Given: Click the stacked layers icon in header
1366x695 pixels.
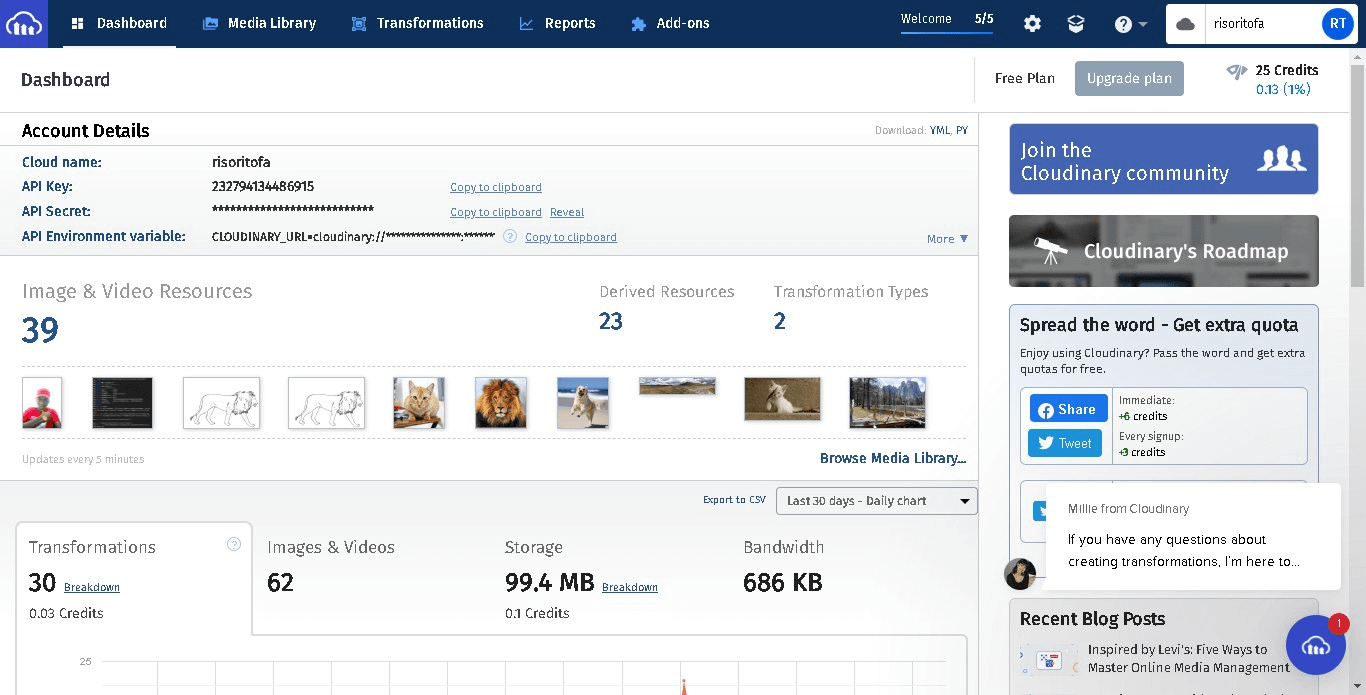Looking at the screenshot, I should 1076,24.
